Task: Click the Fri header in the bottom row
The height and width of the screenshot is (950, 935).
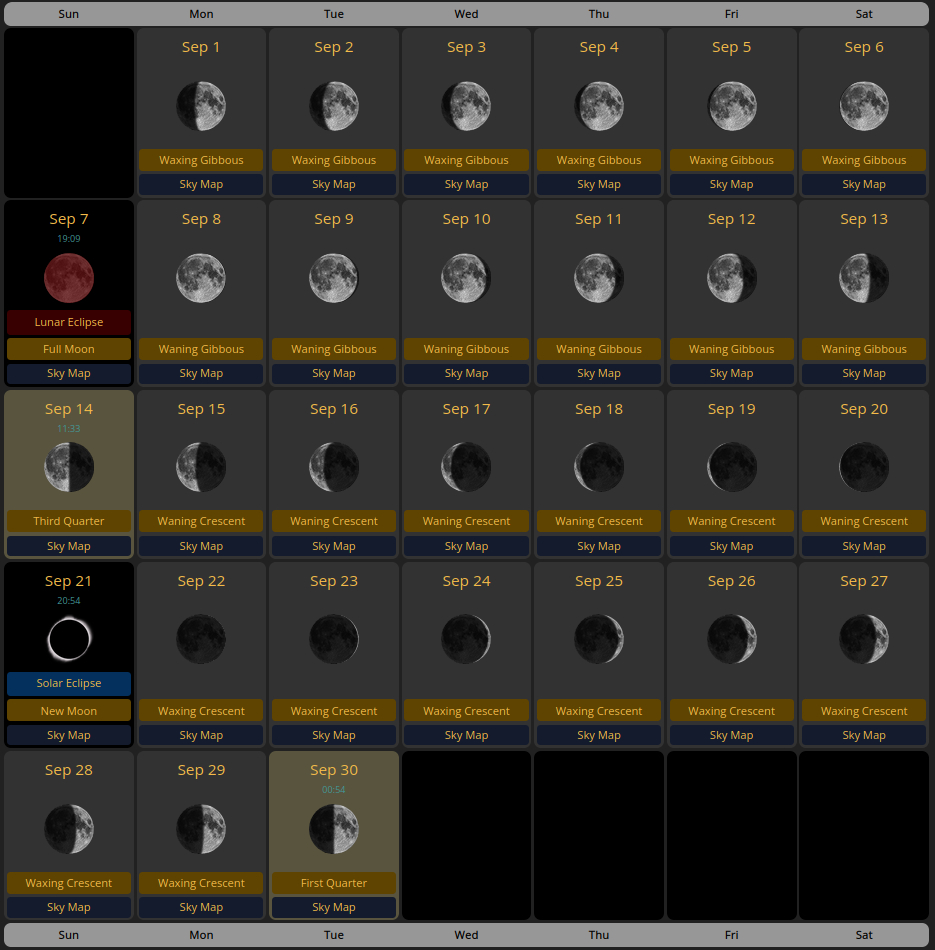Action: (731, 935)
